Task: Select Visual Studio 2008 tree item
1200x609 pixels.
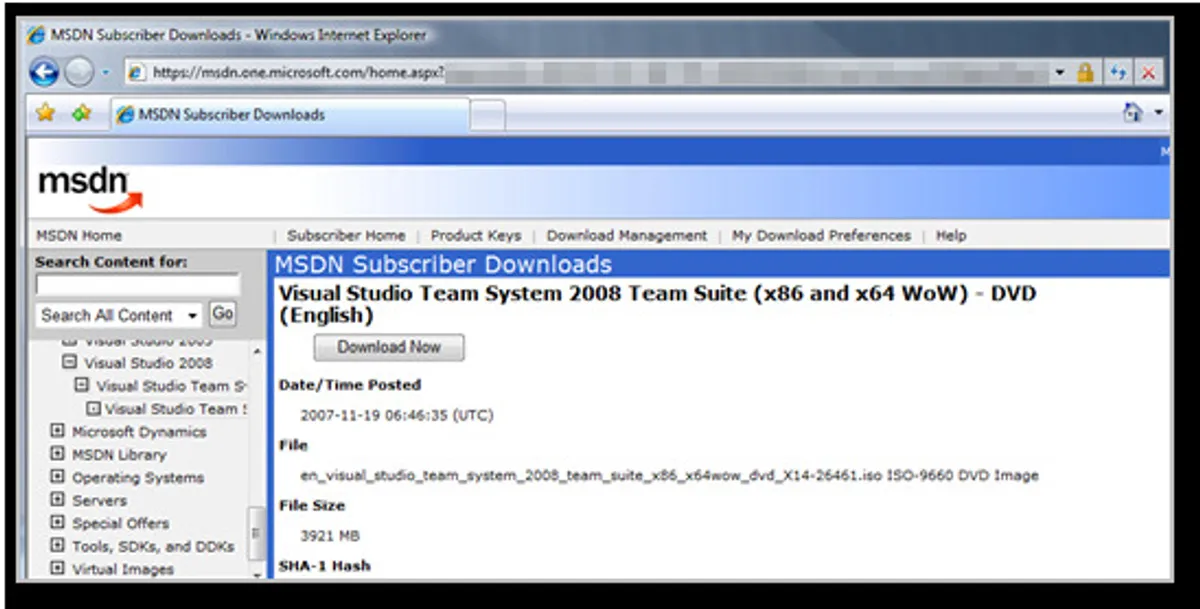Action: click(148, 363)
